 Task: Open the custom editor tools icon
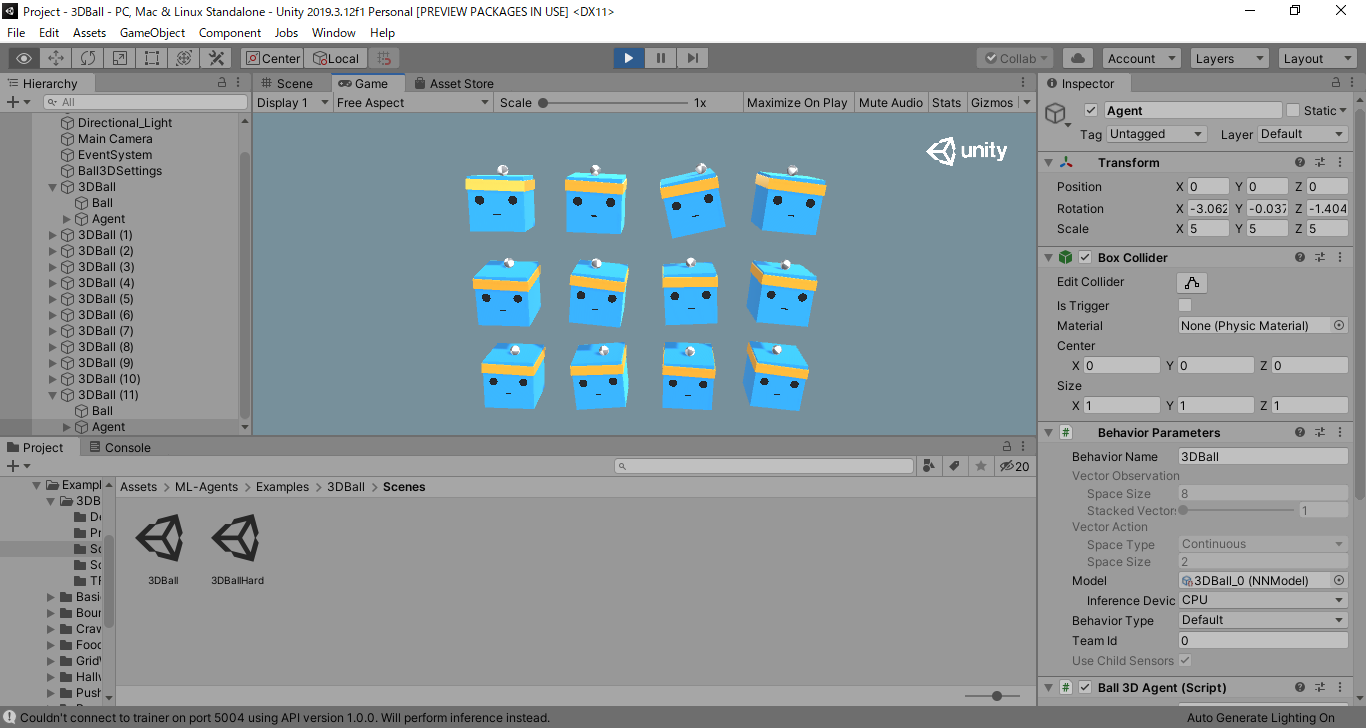[x=216, y=58]
